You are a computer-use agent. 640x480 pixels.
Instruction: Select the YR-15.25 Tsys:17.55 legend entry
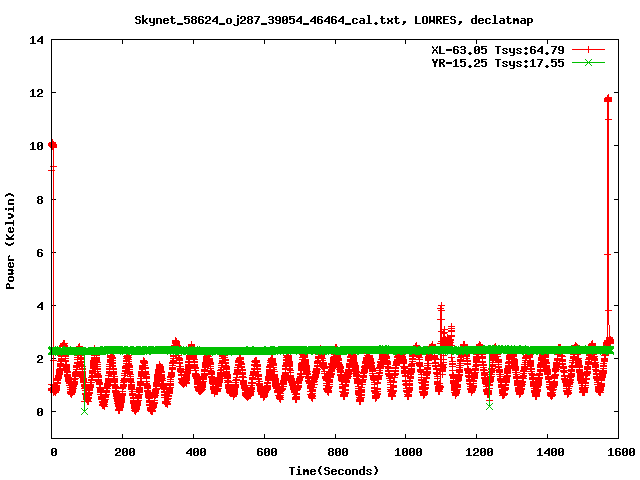pos(498,63)
